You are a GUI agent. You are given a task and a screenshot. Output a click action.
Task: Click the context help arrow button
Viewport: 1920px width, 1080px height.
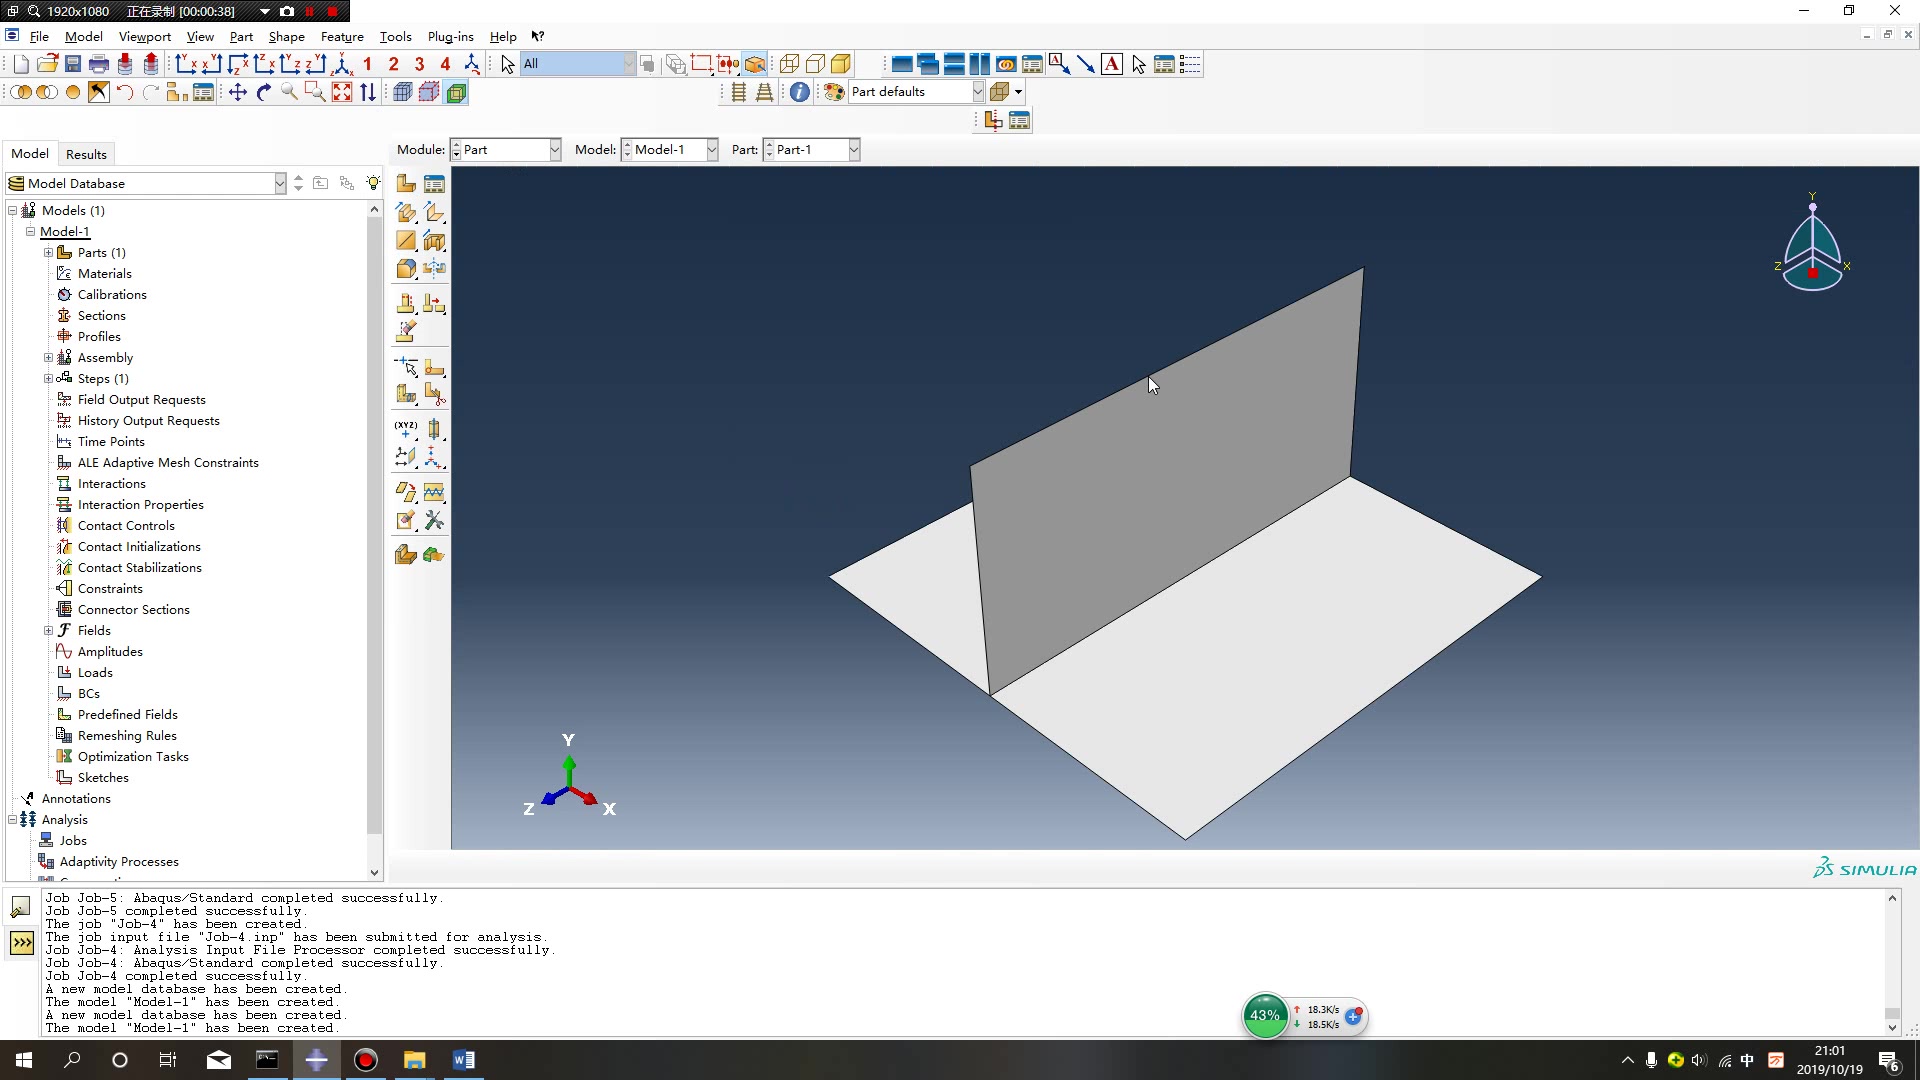[537, 36]
